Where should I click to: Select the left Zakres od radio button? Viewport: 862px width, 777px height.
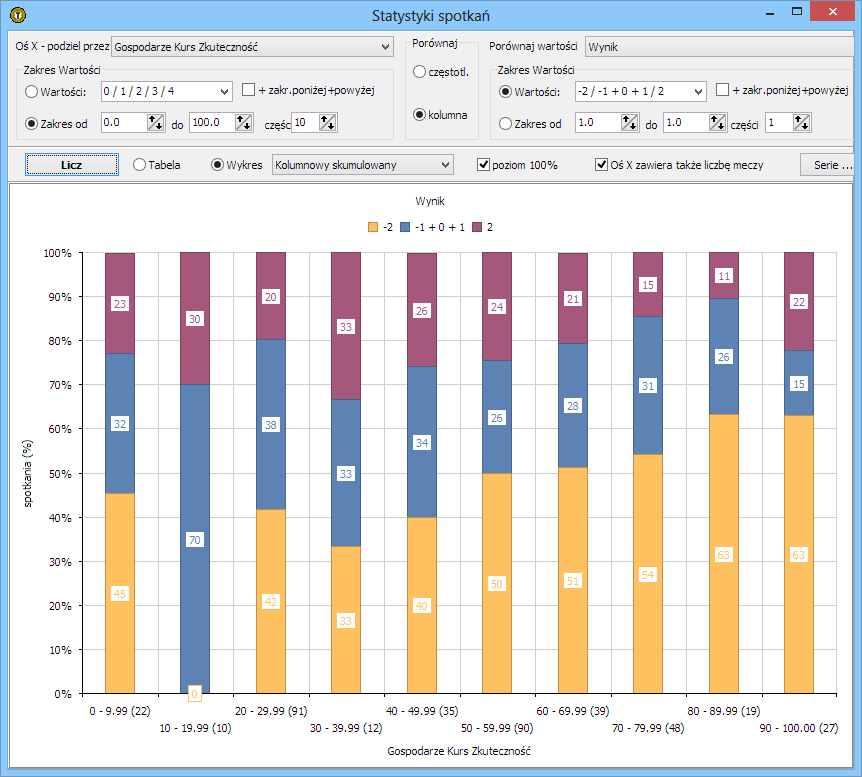[x=31, y=124]
